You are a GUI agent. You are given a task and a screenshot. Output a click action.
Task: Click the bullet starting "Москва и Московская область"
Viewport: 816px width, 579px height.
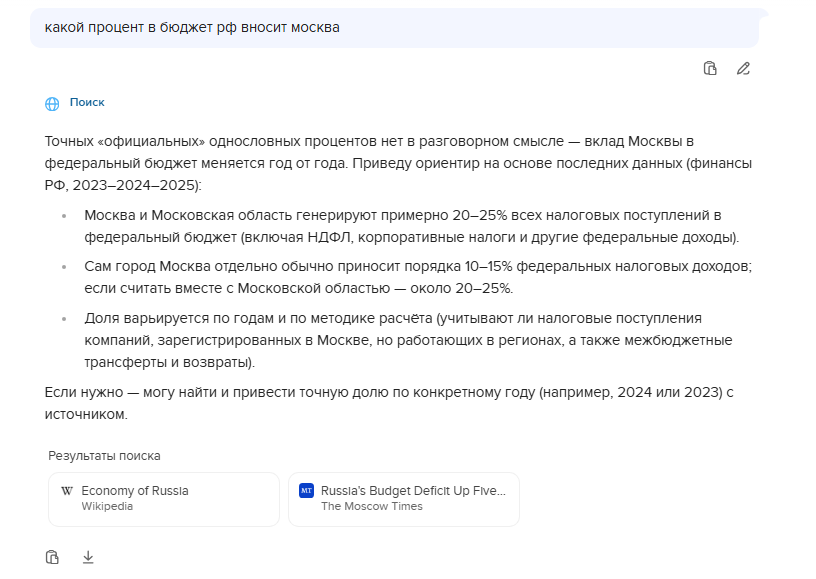[410, 226]
